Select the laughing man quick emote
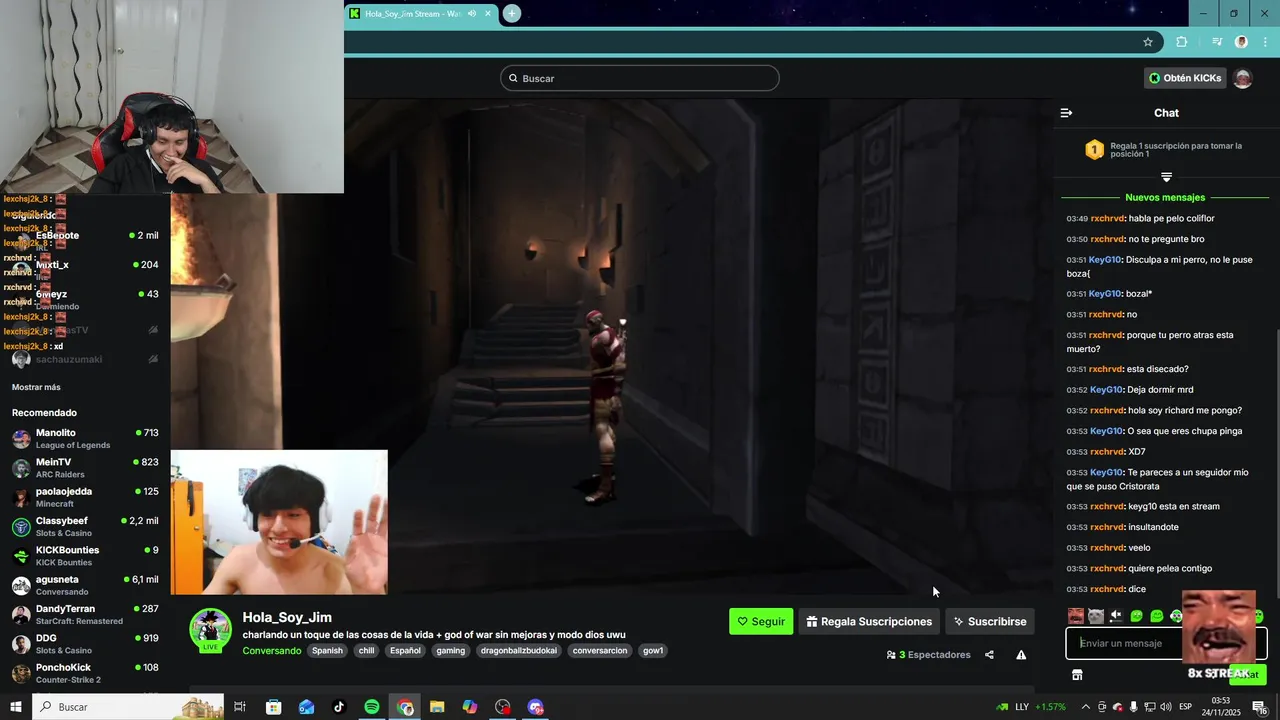1280x720 pixels. point(1076,616)
